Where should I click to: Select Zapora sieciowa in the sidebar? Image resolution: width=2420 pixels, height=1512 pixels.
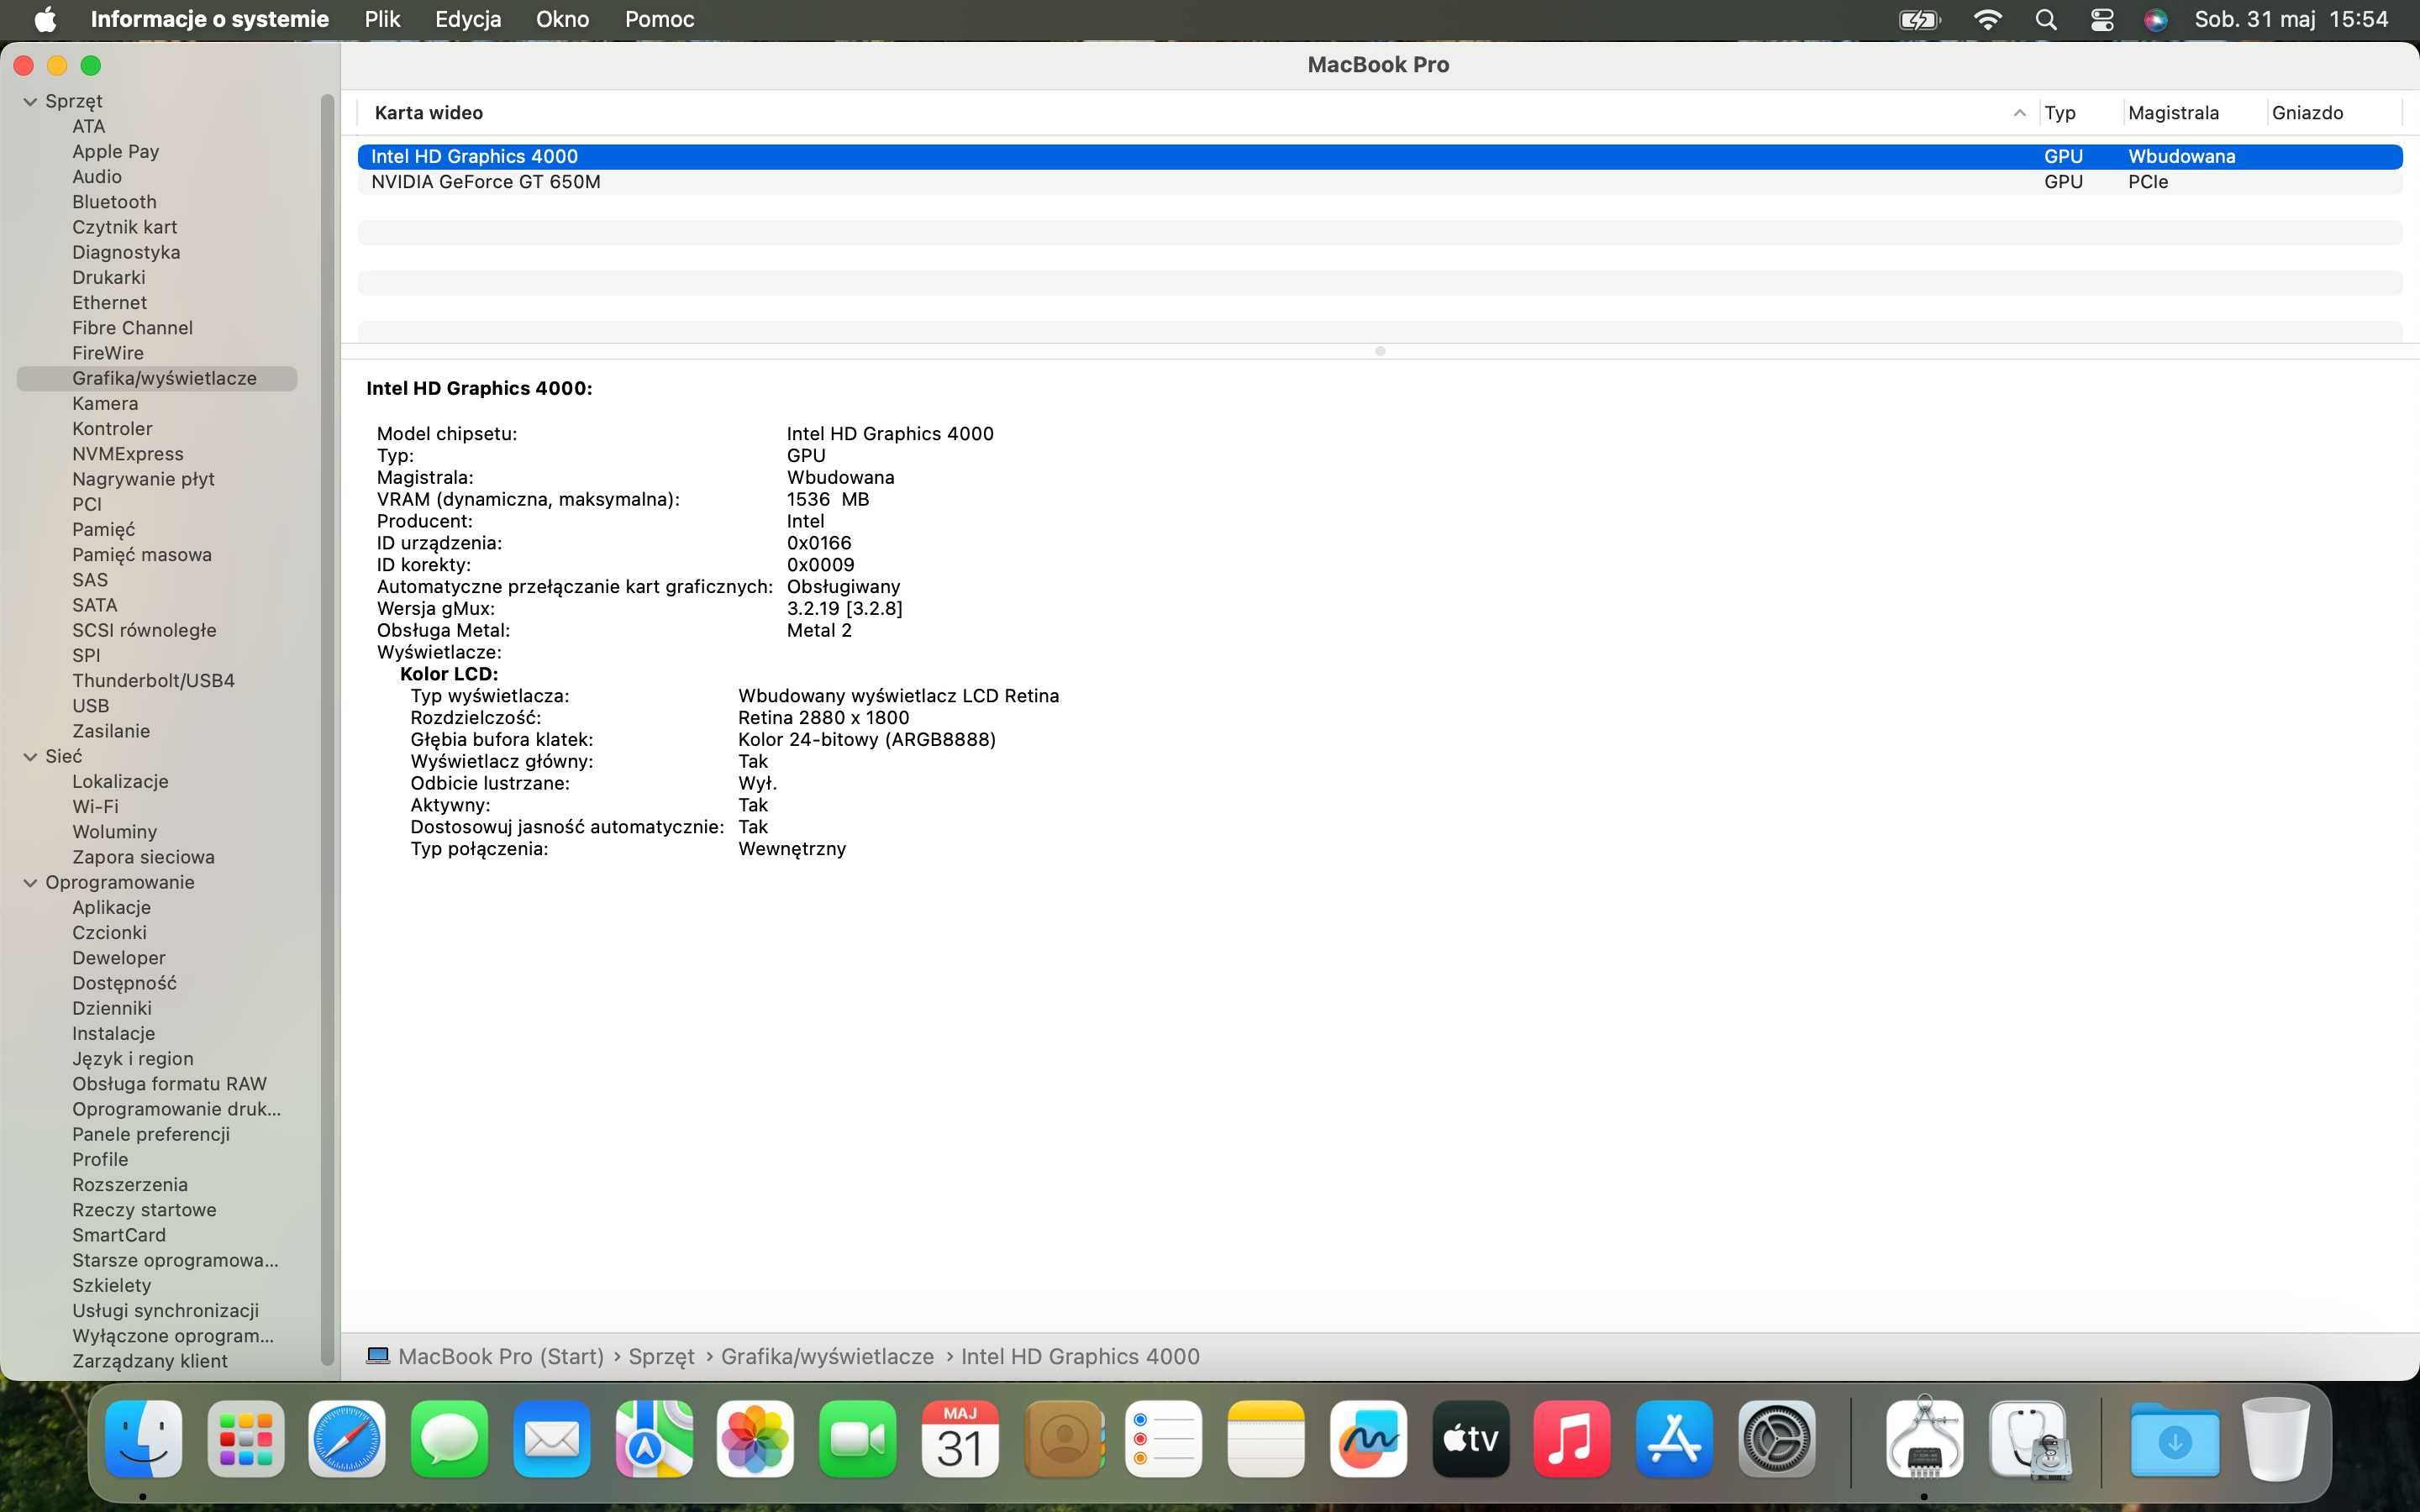[x=143, y=857]
